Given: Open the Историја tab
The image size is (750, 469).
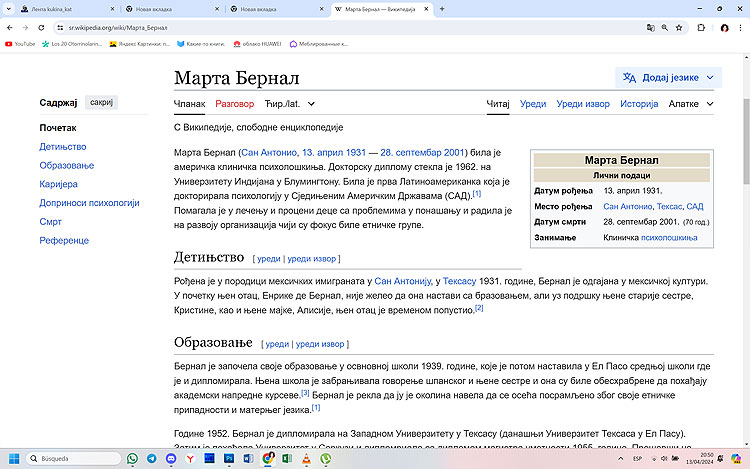Looking at the screenshot, I should 638,103.
